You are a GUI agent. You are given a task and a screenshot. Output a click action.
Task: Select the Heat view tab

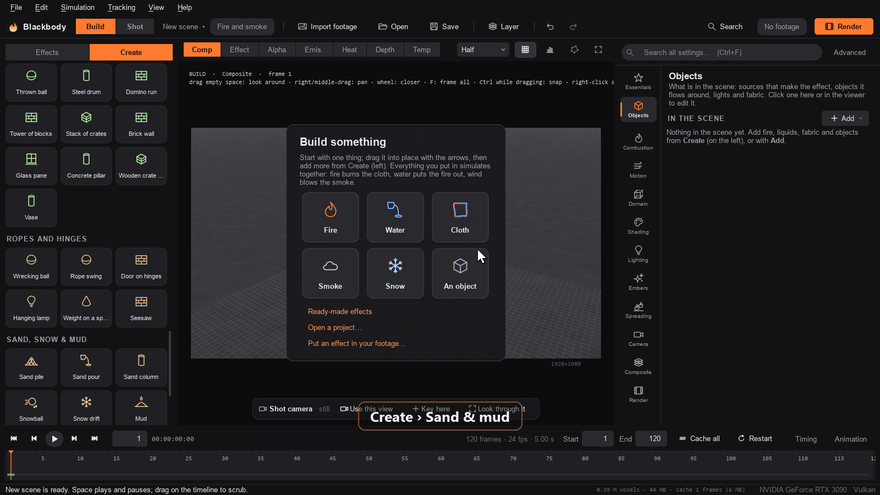[x=349, y=49]
